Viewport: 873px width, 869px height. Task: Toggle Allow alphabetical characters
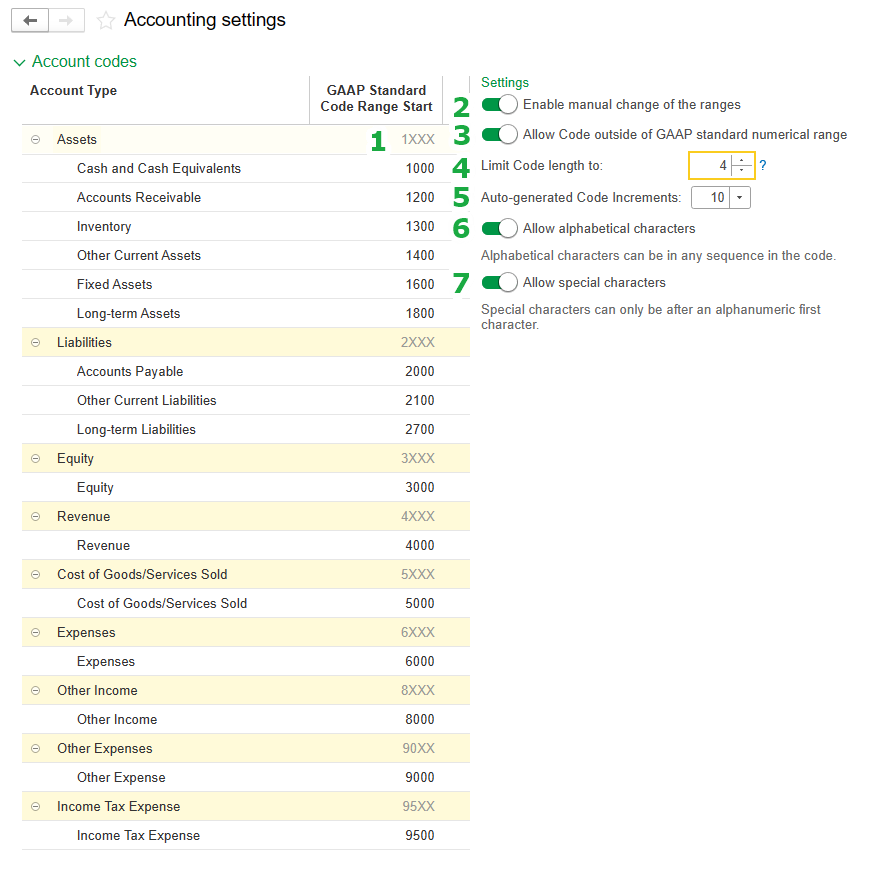(x=499, y=228)
